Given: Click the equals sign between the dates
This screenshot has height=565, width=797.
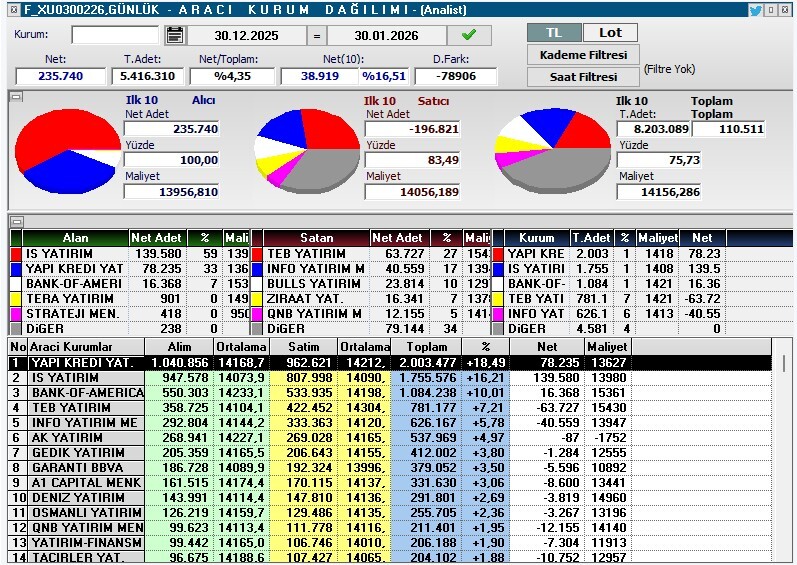Looking at the screenshot, I should [x=315, y=35].
